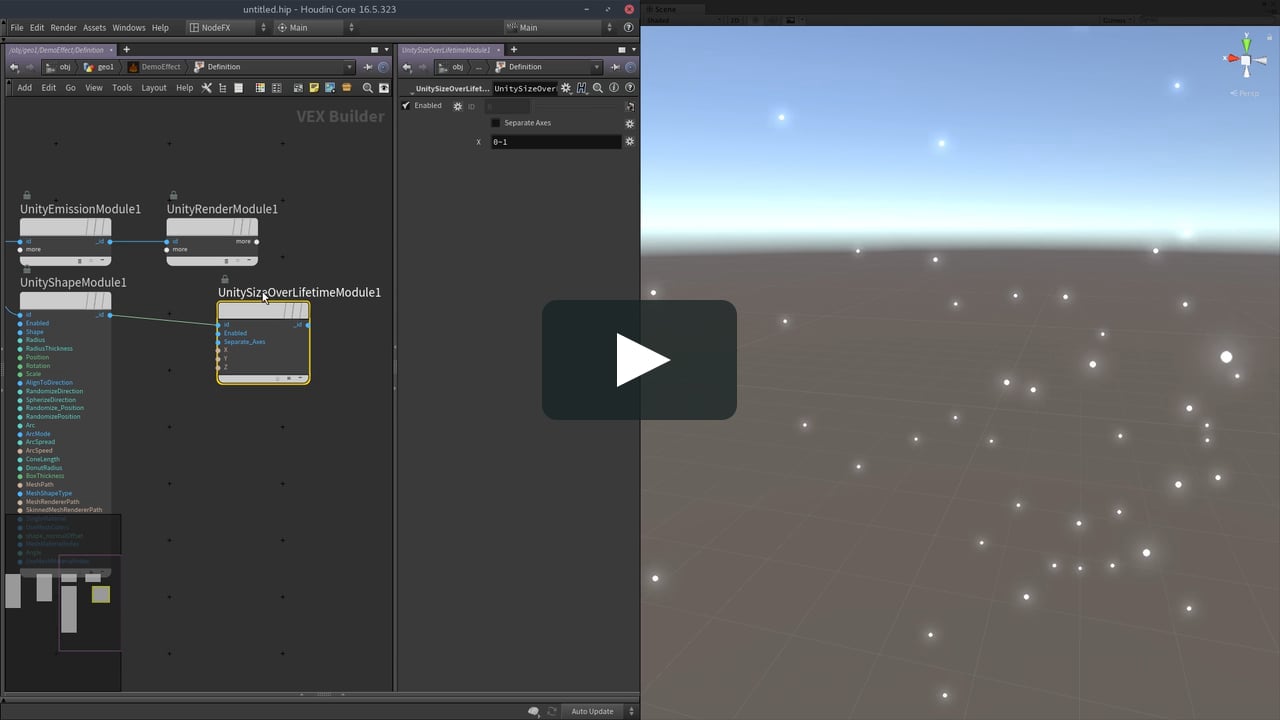Toggle lock above UnityRenderModule1 node
The height and width of the screenshot is (720, 1280).
[173, 196]
